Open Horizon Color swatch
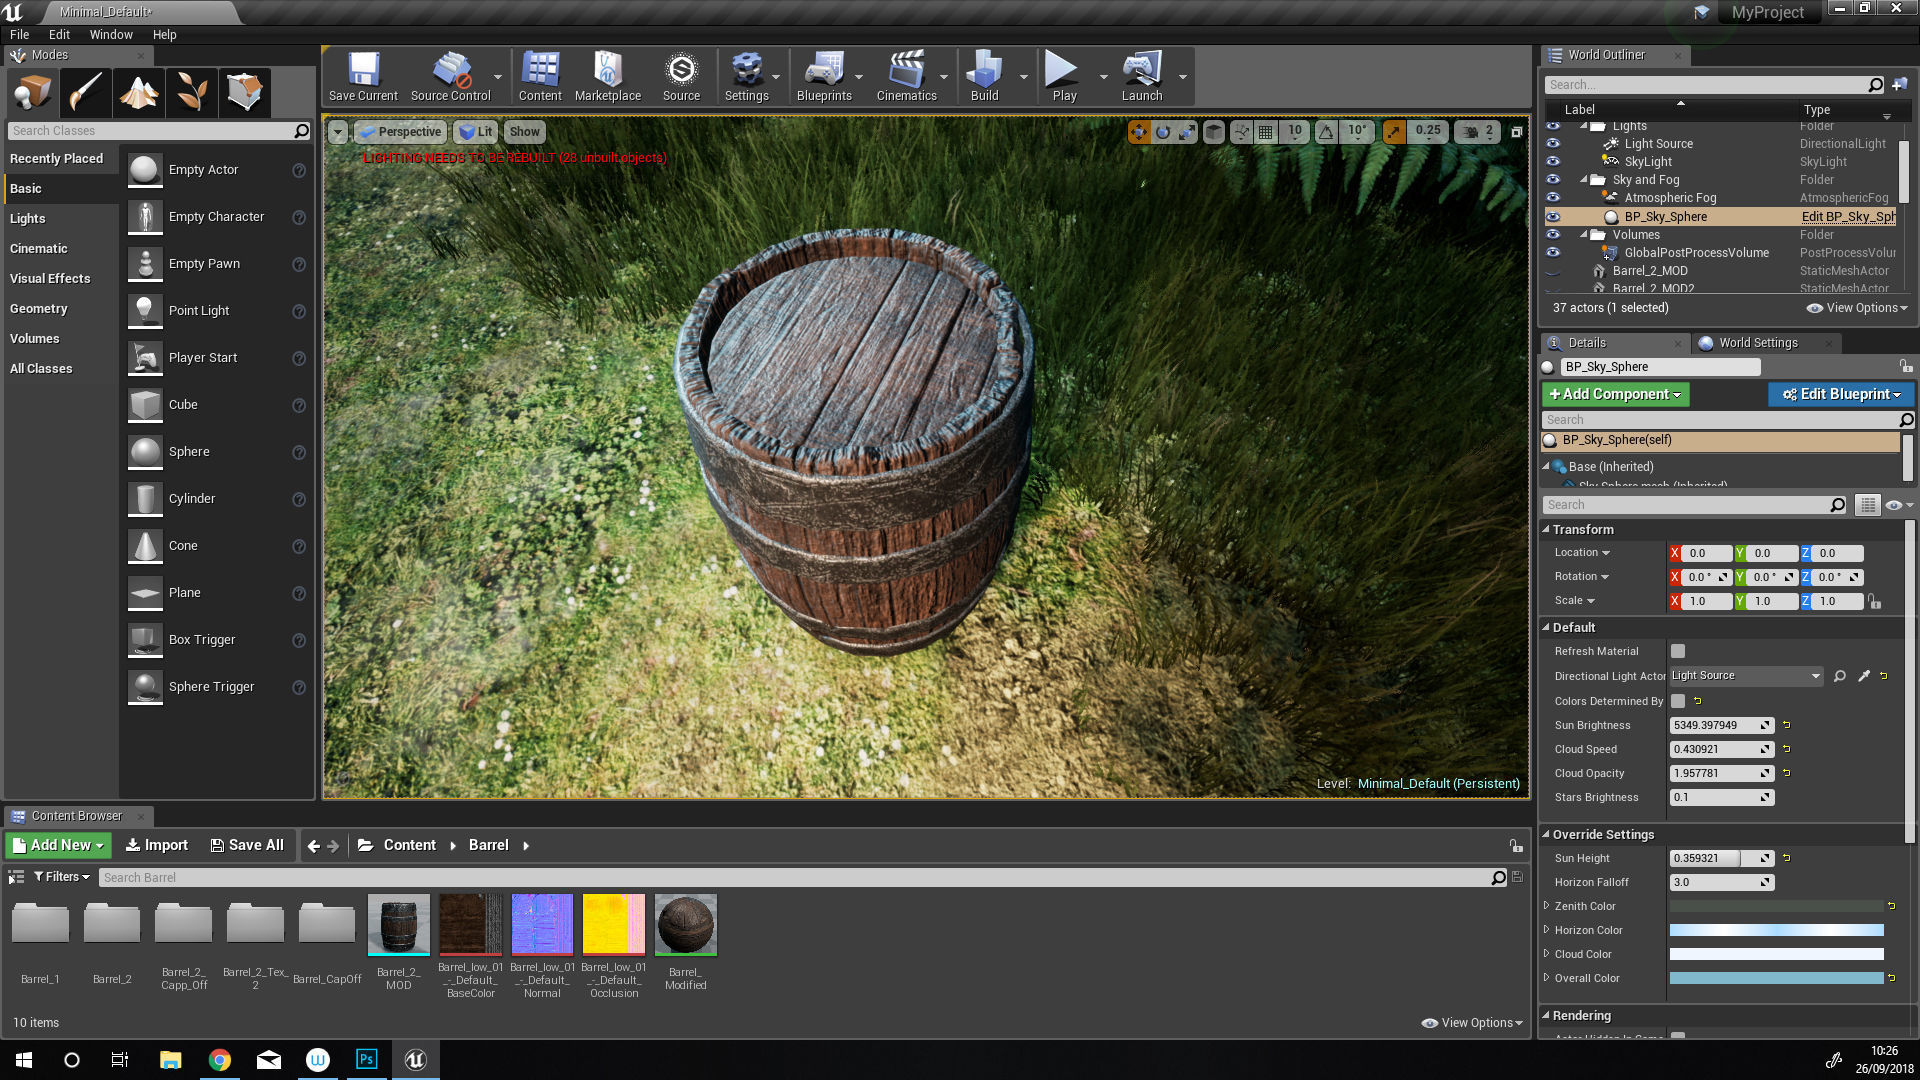1920x1080 pixels. [x=1776, y=931]
